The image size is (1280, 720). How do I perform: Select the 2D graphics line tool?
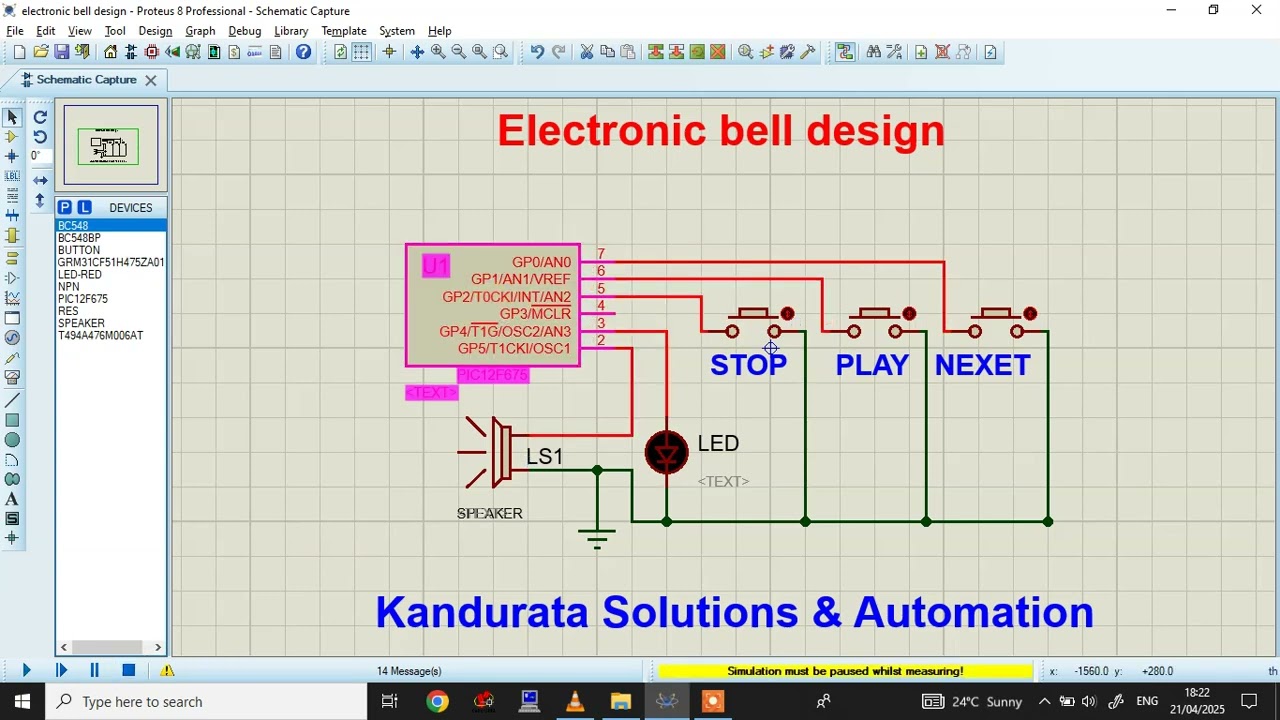point(12,400)
